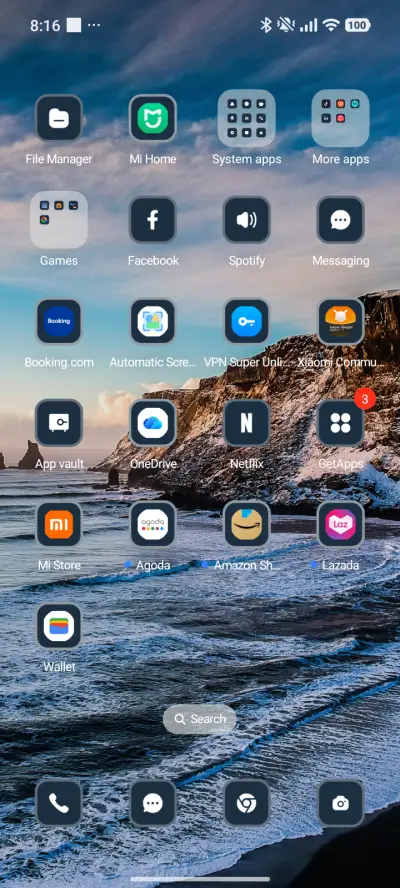
Task: Launch the Mi Home app
Action: coord(152,118)
